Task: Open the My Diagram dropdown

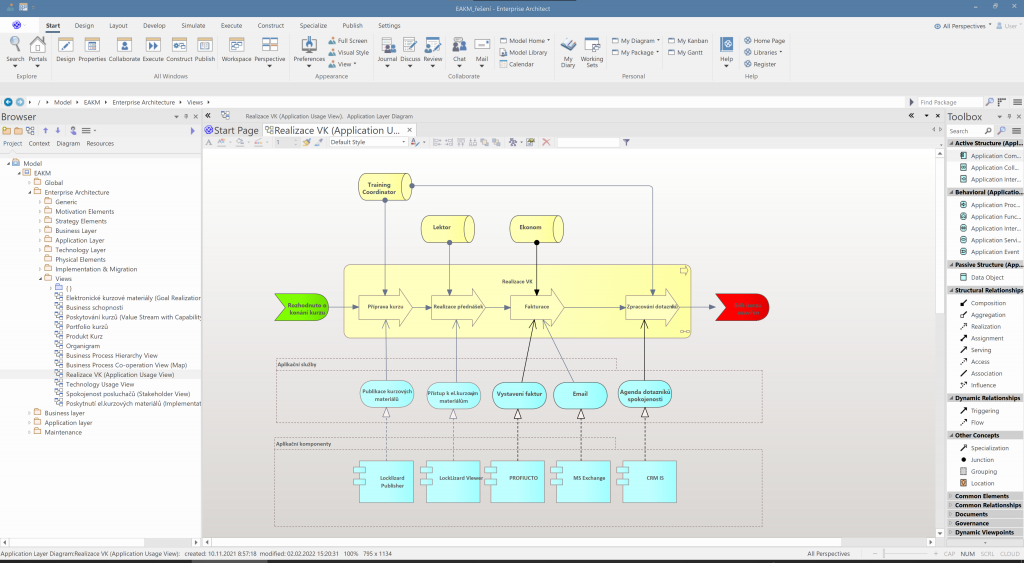Action: pos(635,40)
